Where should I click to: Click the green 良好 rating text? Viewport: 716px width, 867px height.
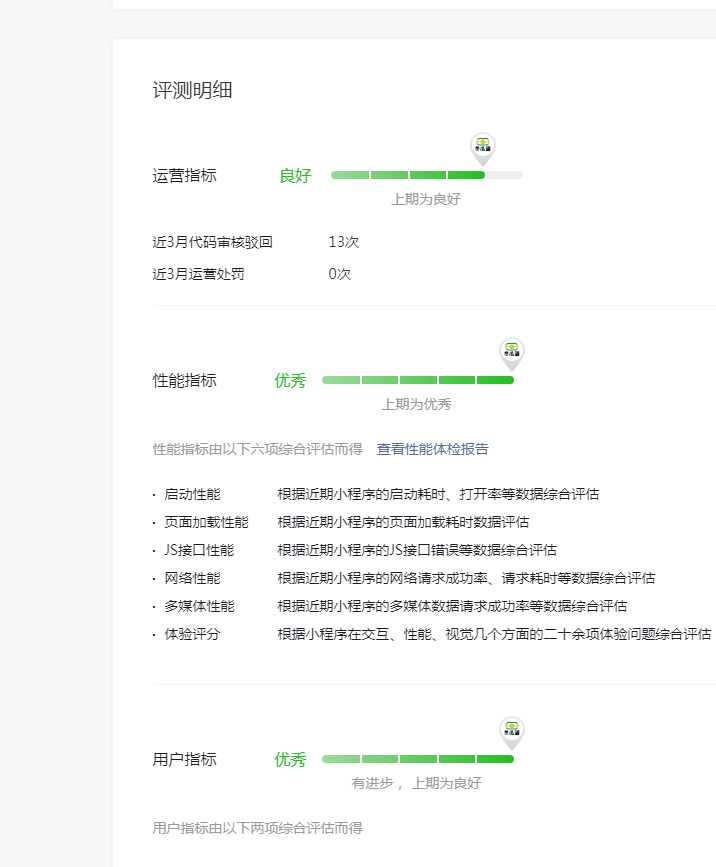(x=295, y=175)
